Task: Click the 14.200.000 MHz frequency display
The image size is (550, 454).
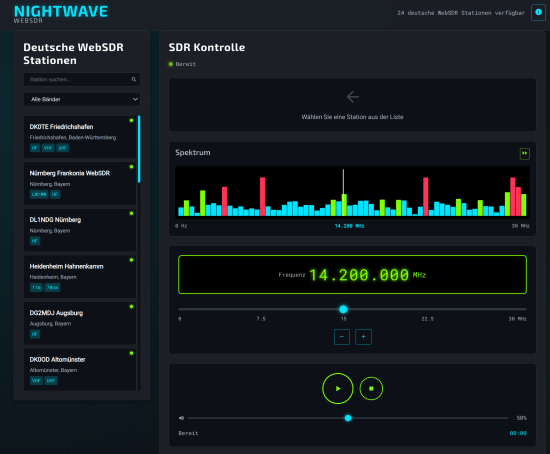Action: (x=352, y=274)
